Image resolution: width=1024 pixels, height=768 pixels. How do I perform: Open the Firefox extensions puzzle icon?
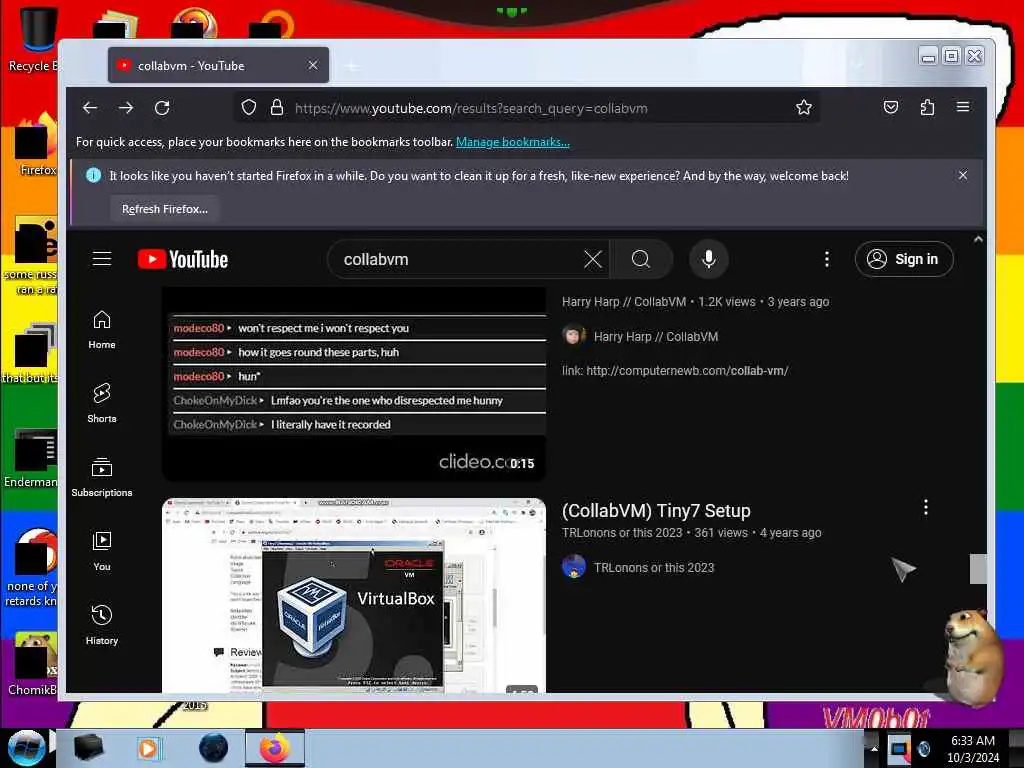[x=927, y=107]
